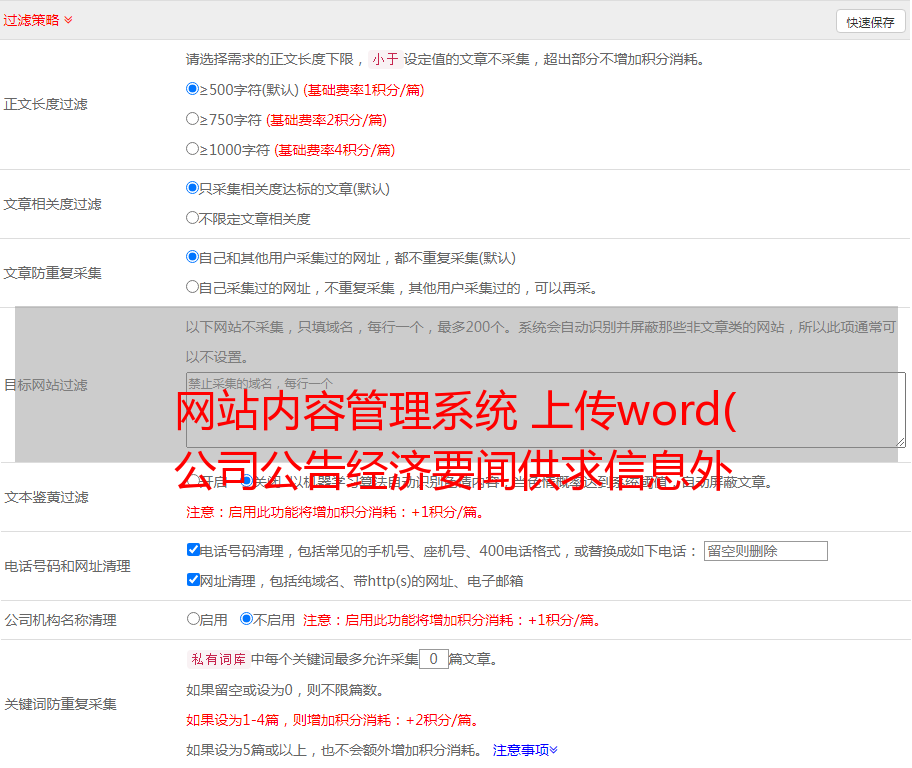Image resolution: width=912 pixels, height=768 pixels.
Task: Click the domain textarea resize handle
Action: [900, 442]
